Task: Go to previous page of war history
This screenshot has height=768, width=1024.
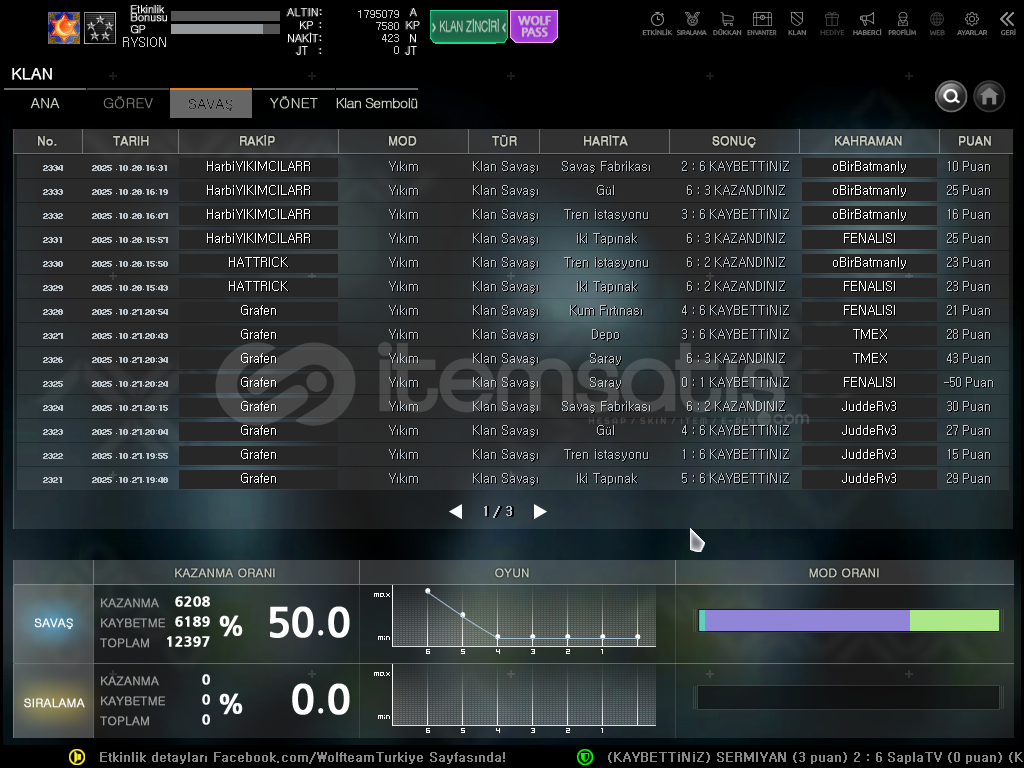Action: 456,512
